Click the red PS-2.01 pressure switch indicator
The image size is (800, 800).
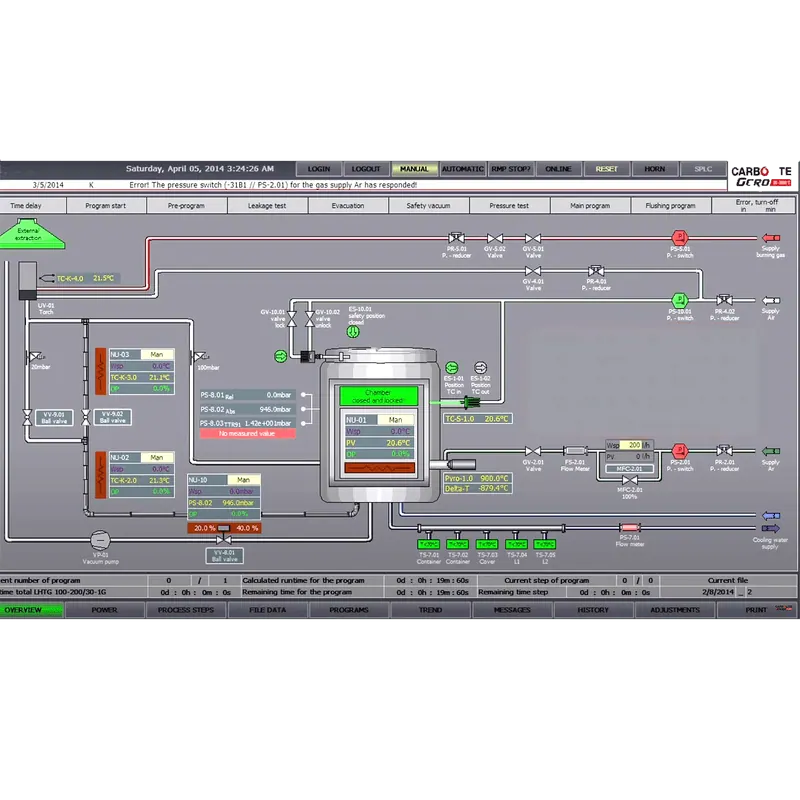click(x=680, y=451)
